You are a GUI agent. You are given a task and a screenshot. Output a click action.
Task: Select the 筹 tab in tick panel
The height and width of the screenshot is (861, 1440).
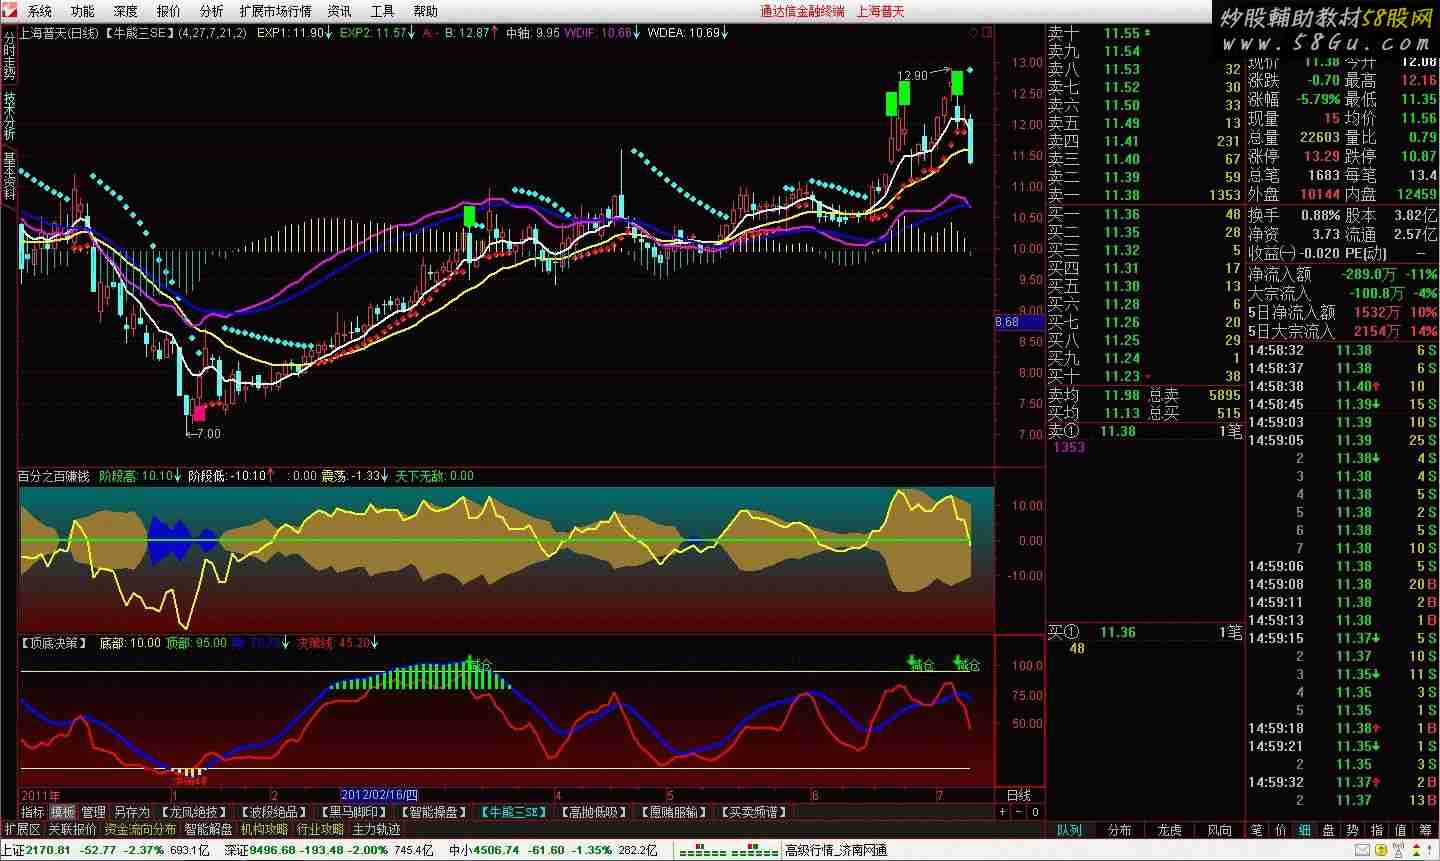tap(1425, 830)
